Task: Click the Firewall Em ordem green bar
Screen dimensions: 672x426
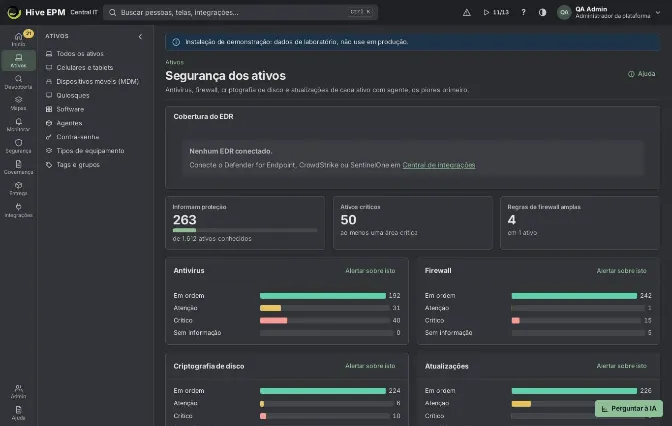Action: pyautogui.click(x=574, y=296)
